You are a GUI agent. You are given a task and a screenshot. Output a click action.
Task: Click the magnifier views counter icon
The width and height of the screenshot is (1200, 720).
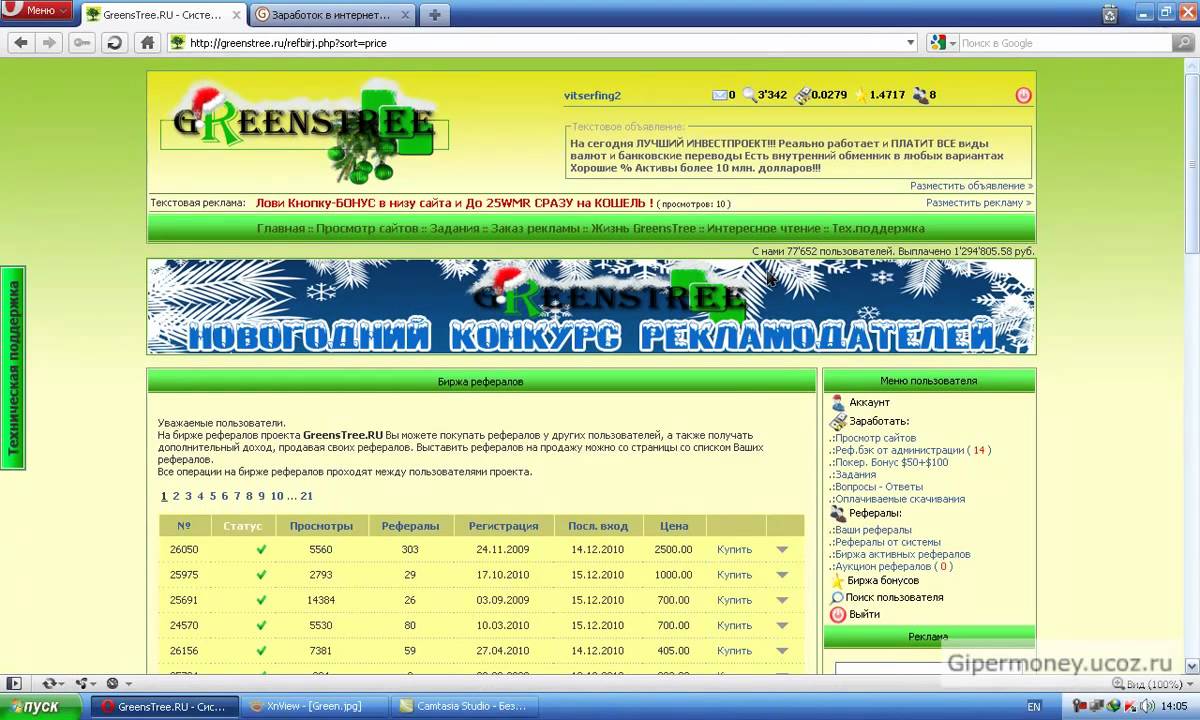[x=749, y=95]
